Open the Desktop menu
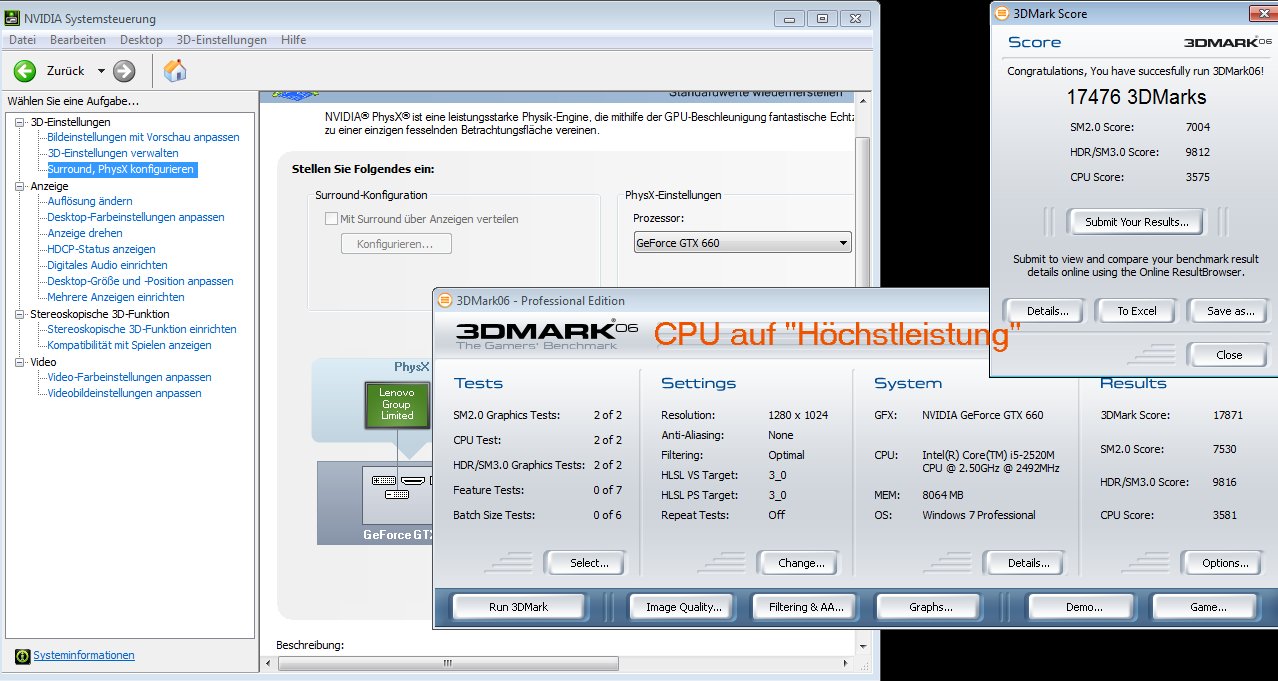The height and width of the screenshot is (681, 1278). pyautogui.click(x=141, y=40)
